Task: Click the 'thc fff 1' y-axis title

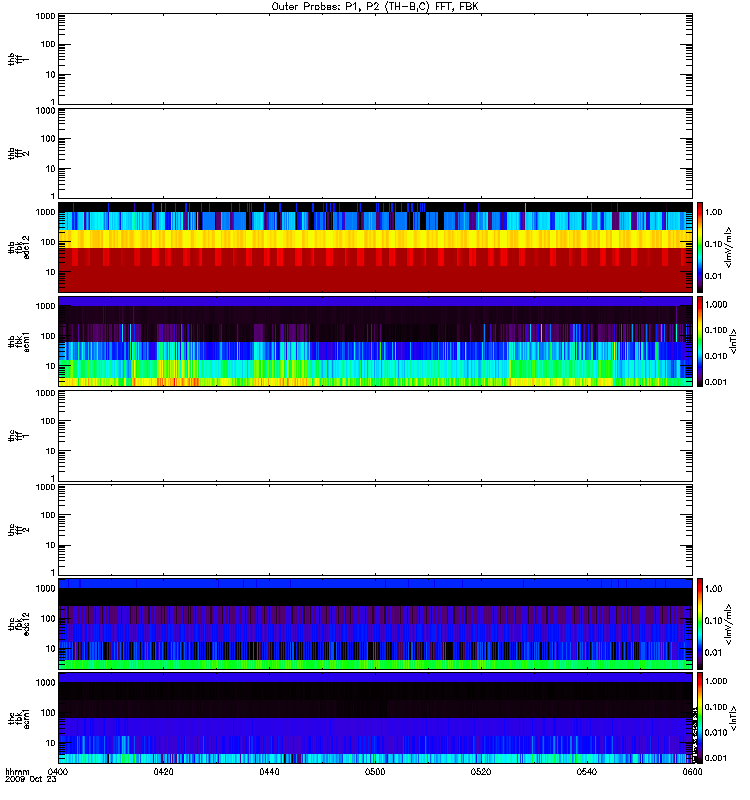Action: pos(18,436)
